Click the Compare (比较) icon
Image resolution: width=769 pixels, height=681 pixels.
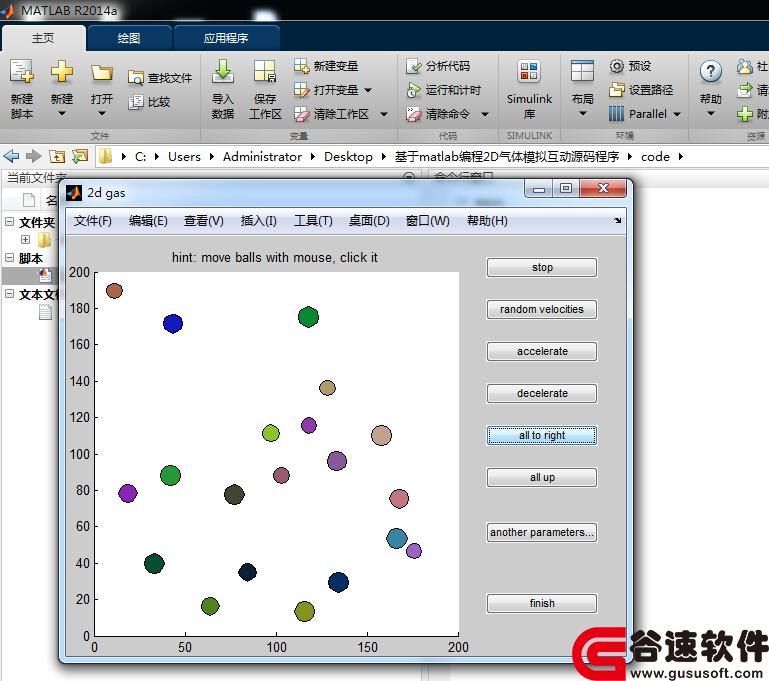point(136,102)
